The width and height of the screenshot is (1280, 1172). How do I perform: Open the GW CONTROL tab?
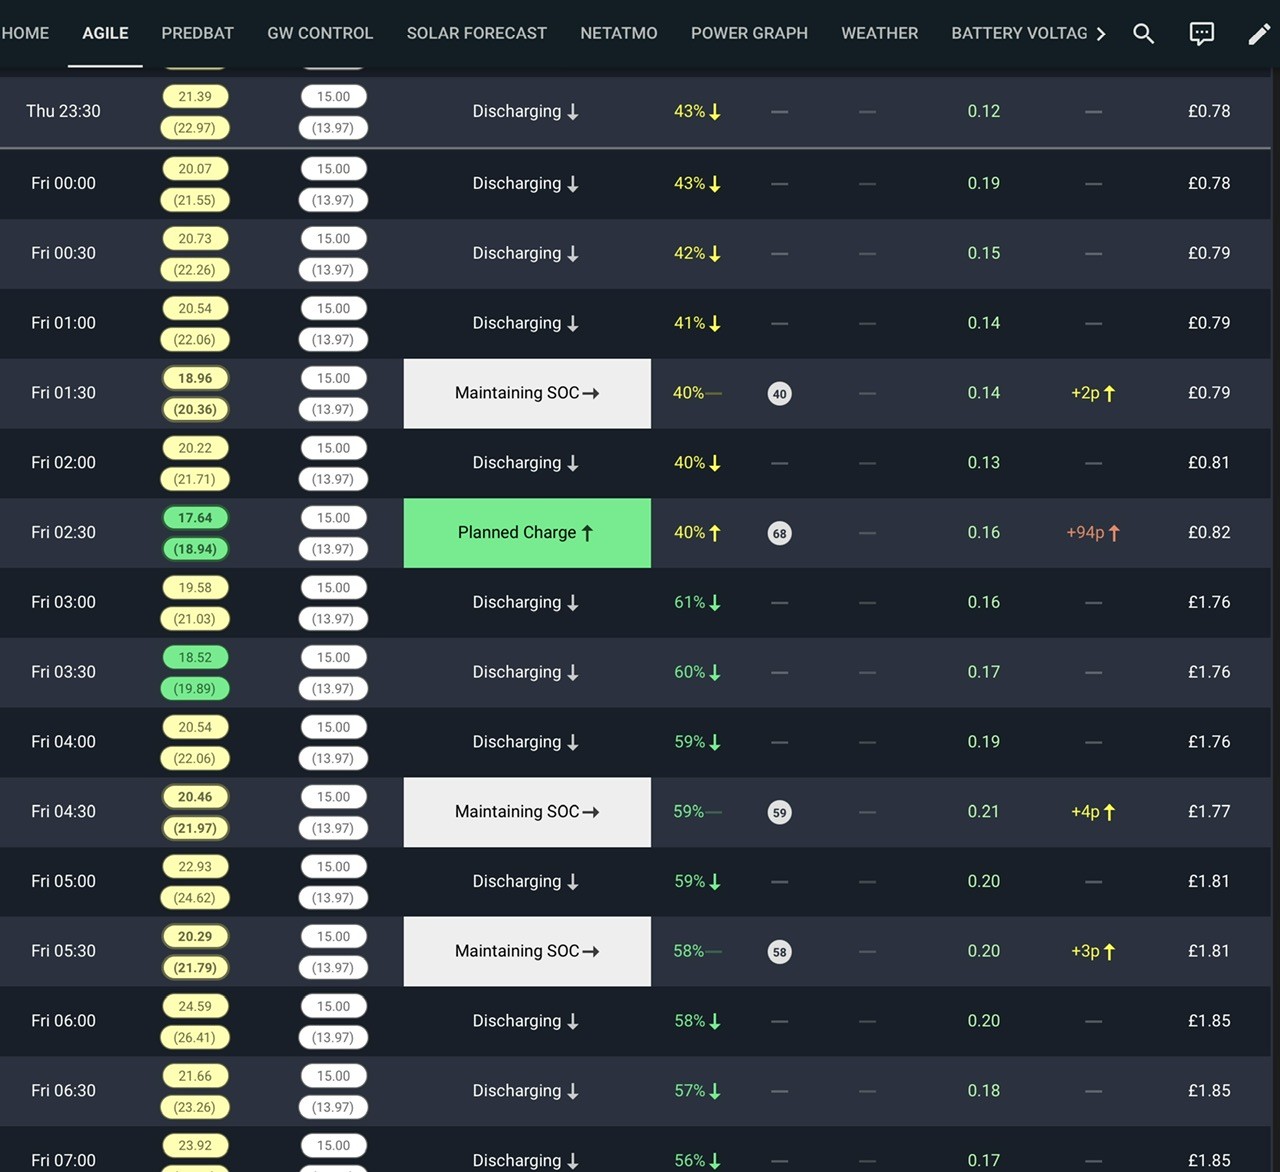320,33
